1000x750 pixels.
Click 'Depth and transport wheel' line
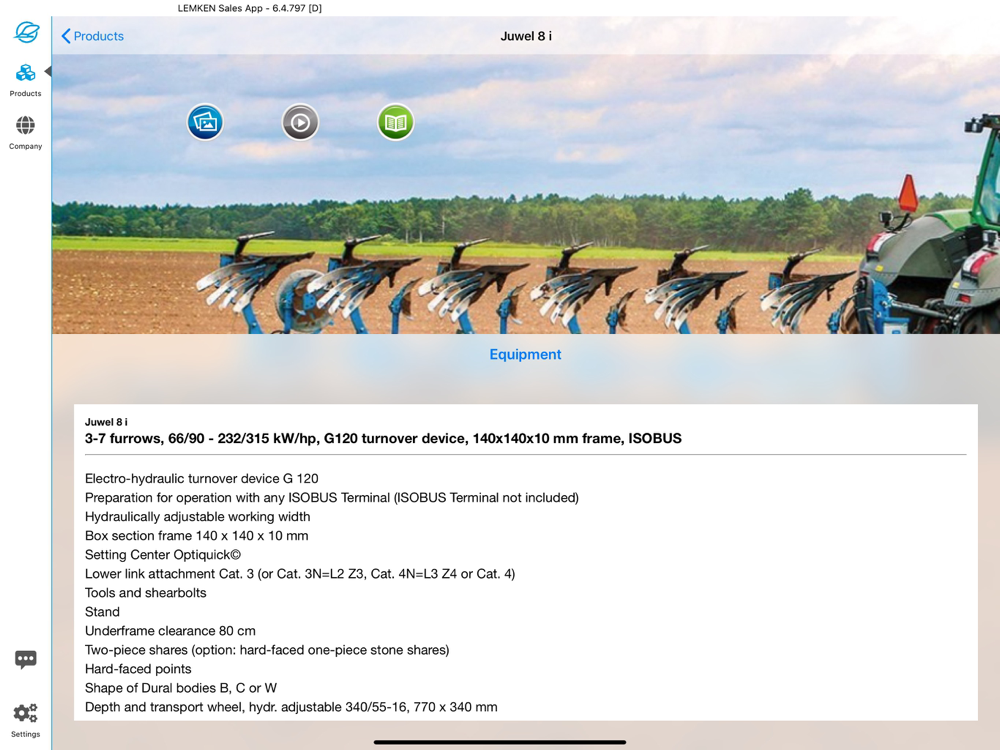pos(291,707)
